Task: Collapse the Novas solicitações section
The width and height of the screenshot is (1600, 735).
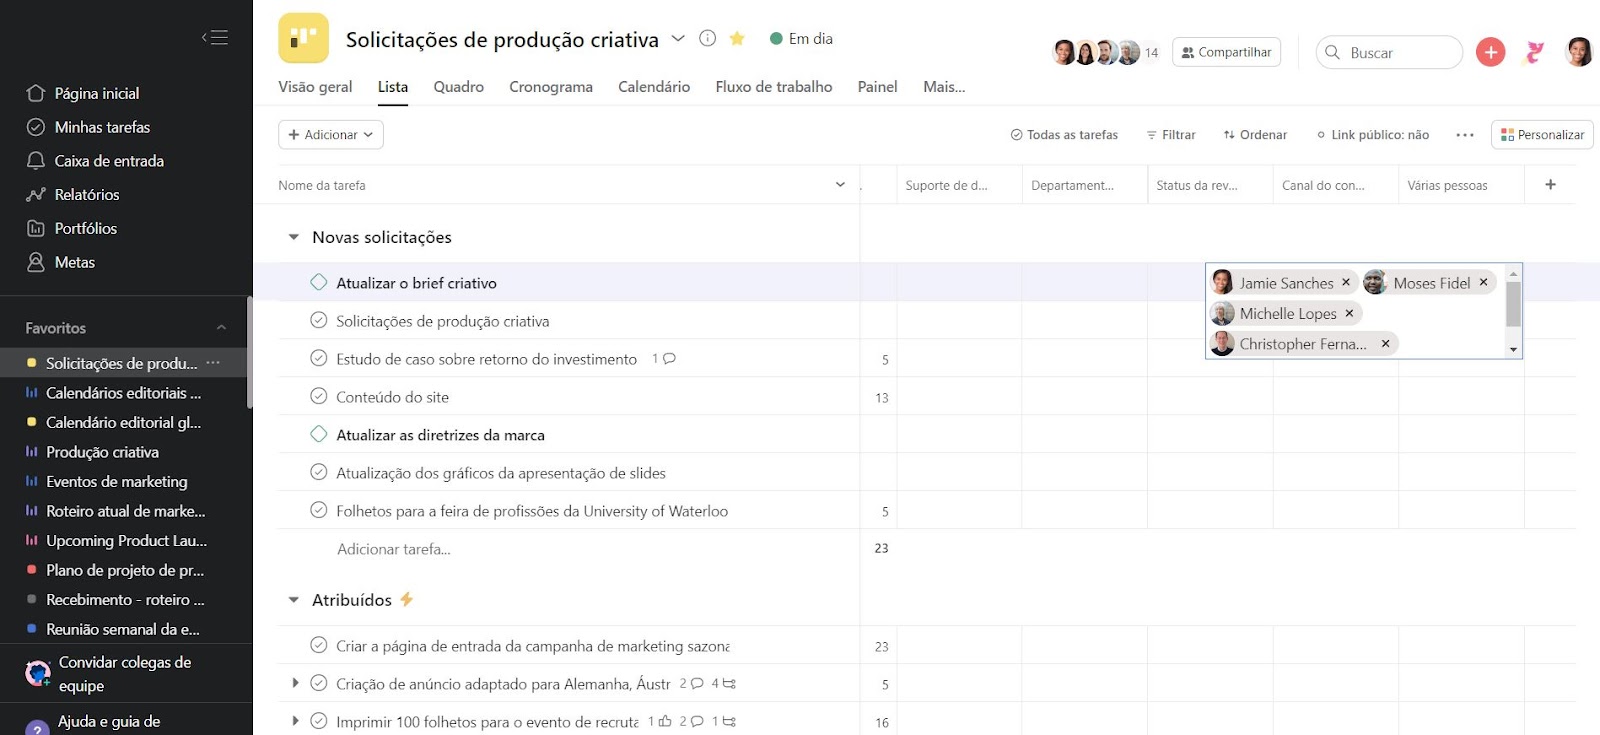Action: 294,238
